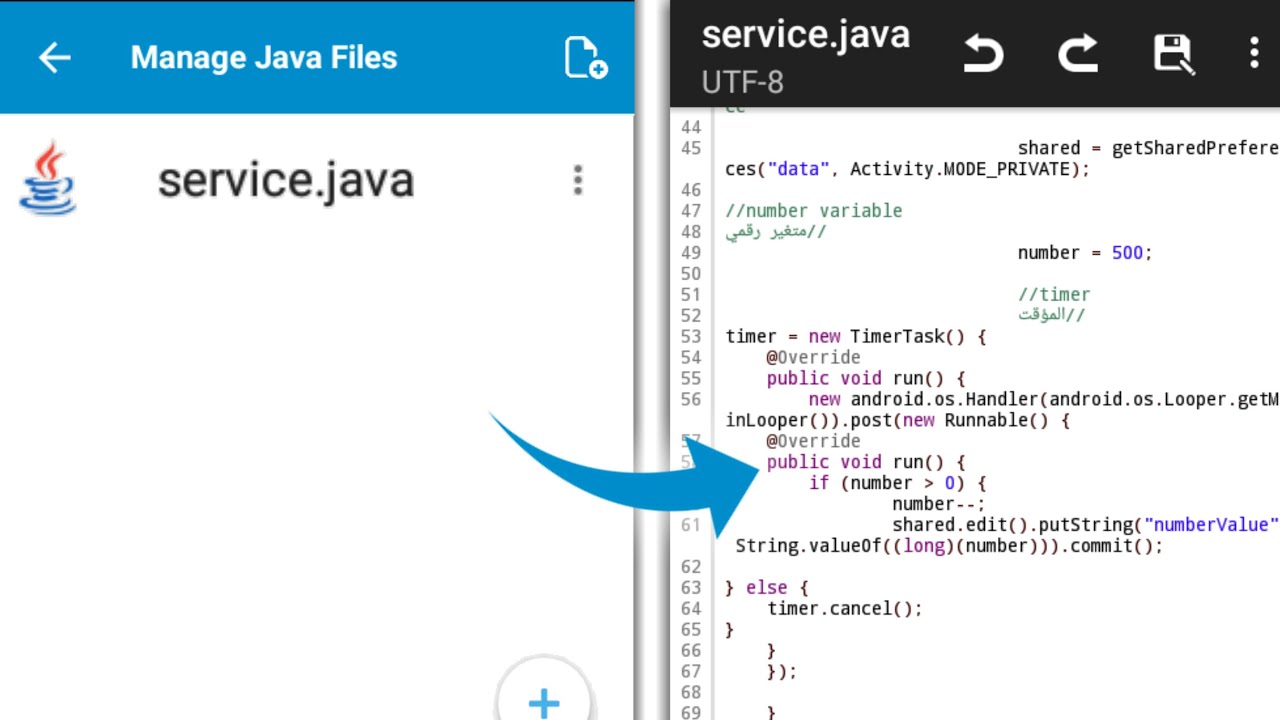The image size is (1280, 720).
Task: Open service.java in the file list
Action: point(286,180)
